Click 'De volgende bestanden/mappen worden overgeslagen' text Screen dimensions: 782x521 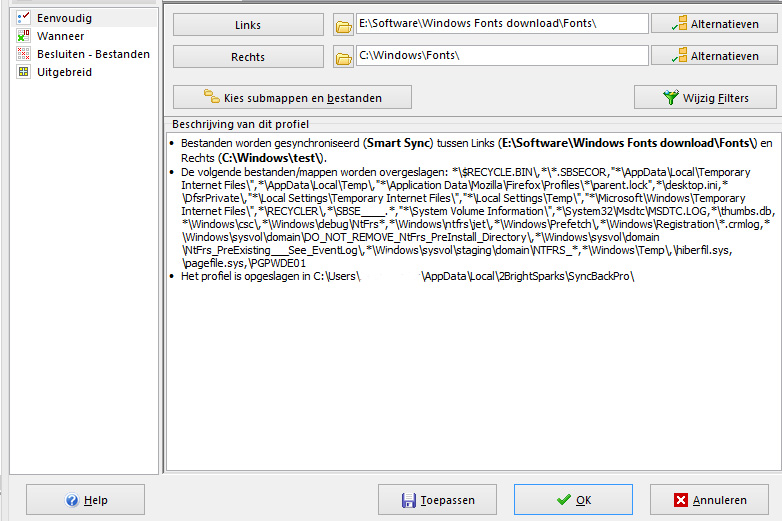[315, 172]
